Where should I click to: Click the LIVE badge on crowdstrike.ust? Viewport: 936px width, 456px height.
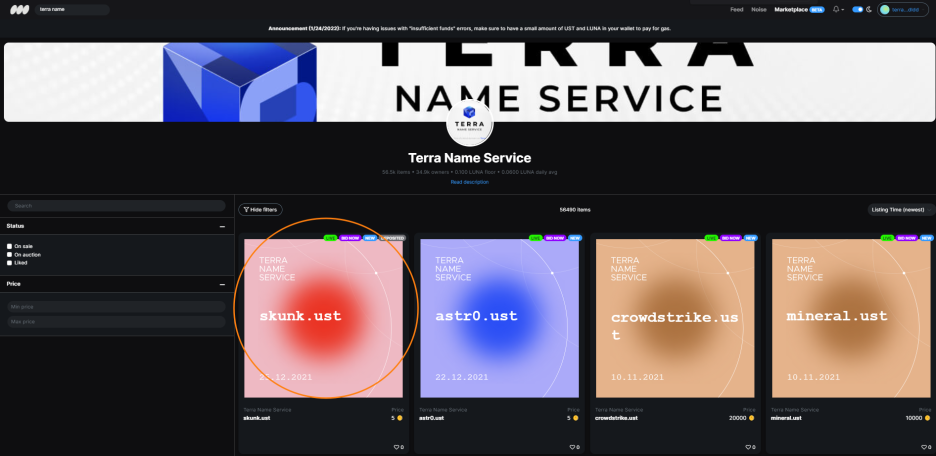pyautogui.click(x=712, y=238)
